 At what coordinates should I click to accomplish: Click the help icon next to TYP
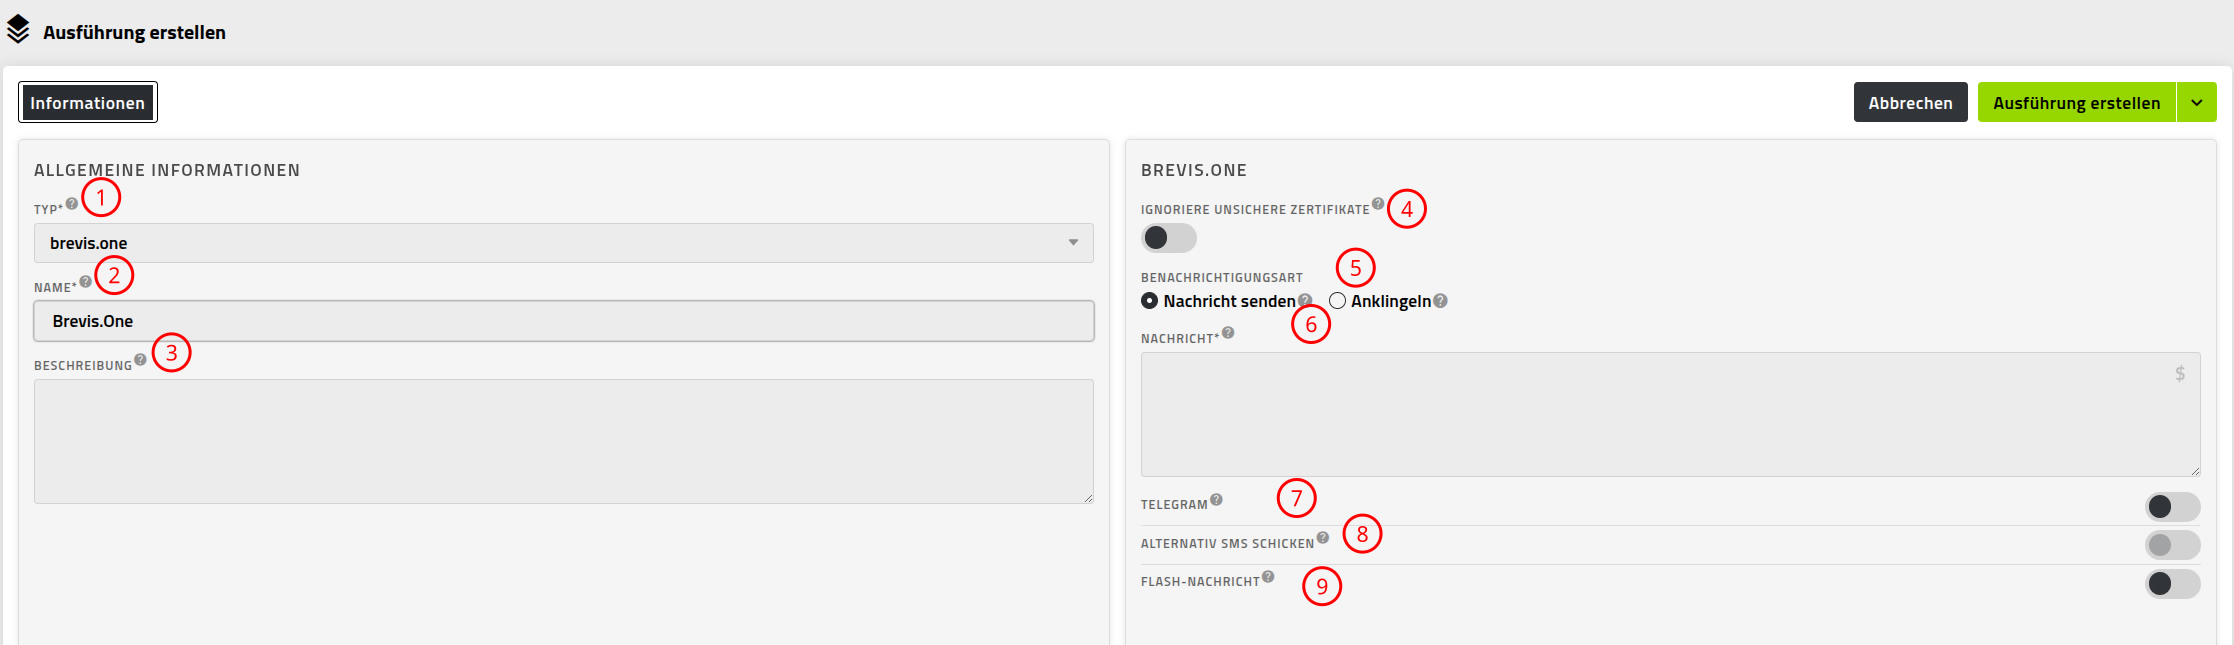(x=72, y=204)
